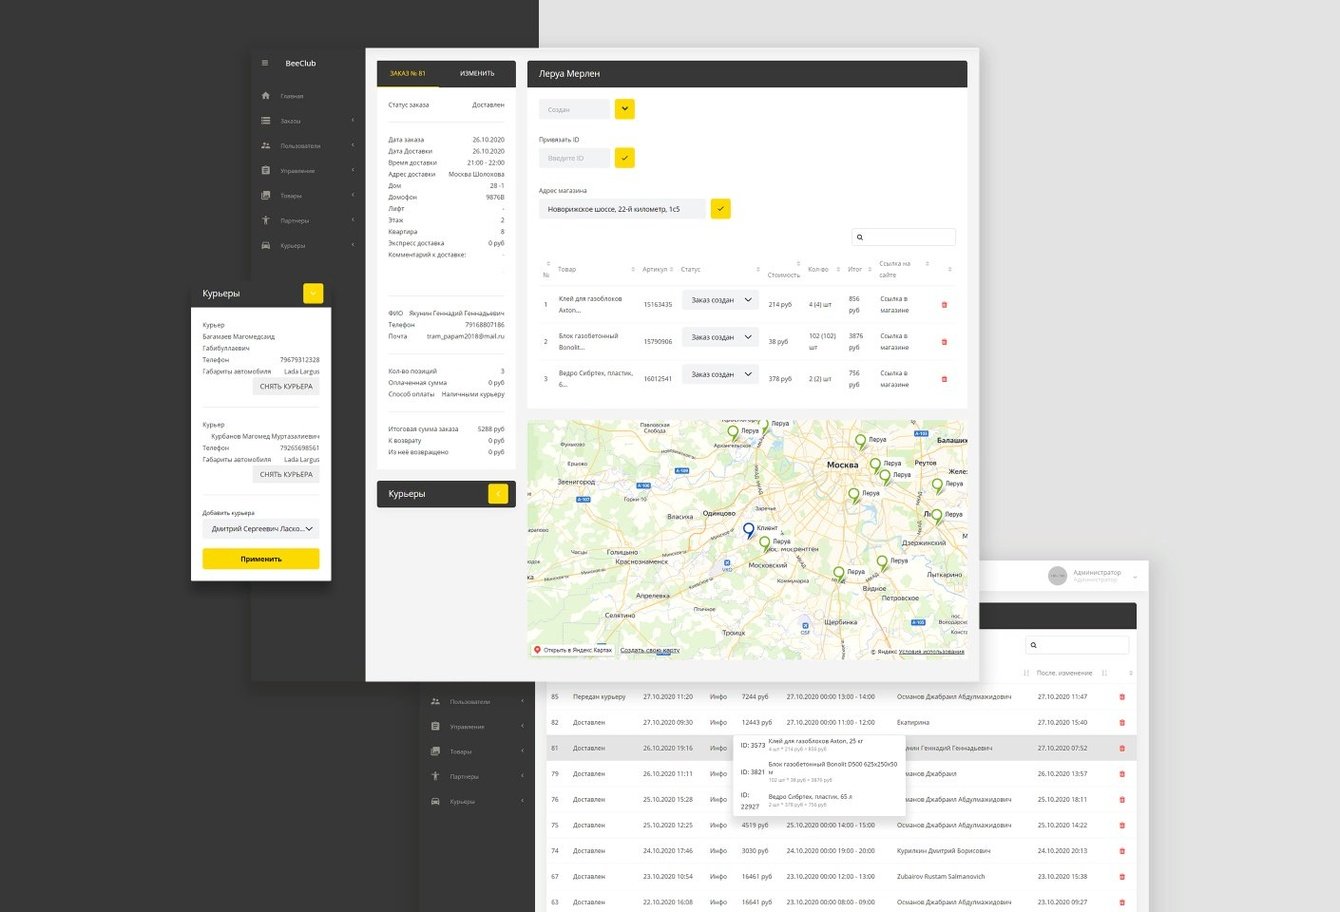Image resolution: width=1340 pixels, height=912 pixels.
Task: Remove courier Курбанов with СНЯТЬ КУРЬЕРА
Action: [286, 474]
